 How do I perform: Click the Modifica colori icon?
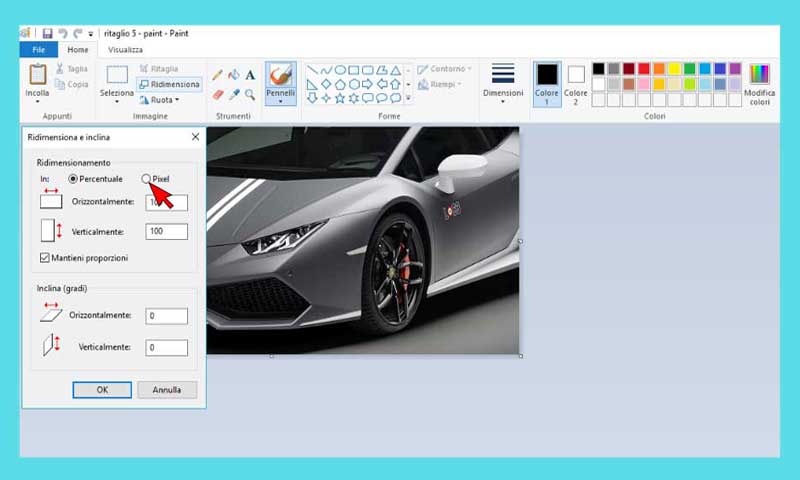(759, 75)
